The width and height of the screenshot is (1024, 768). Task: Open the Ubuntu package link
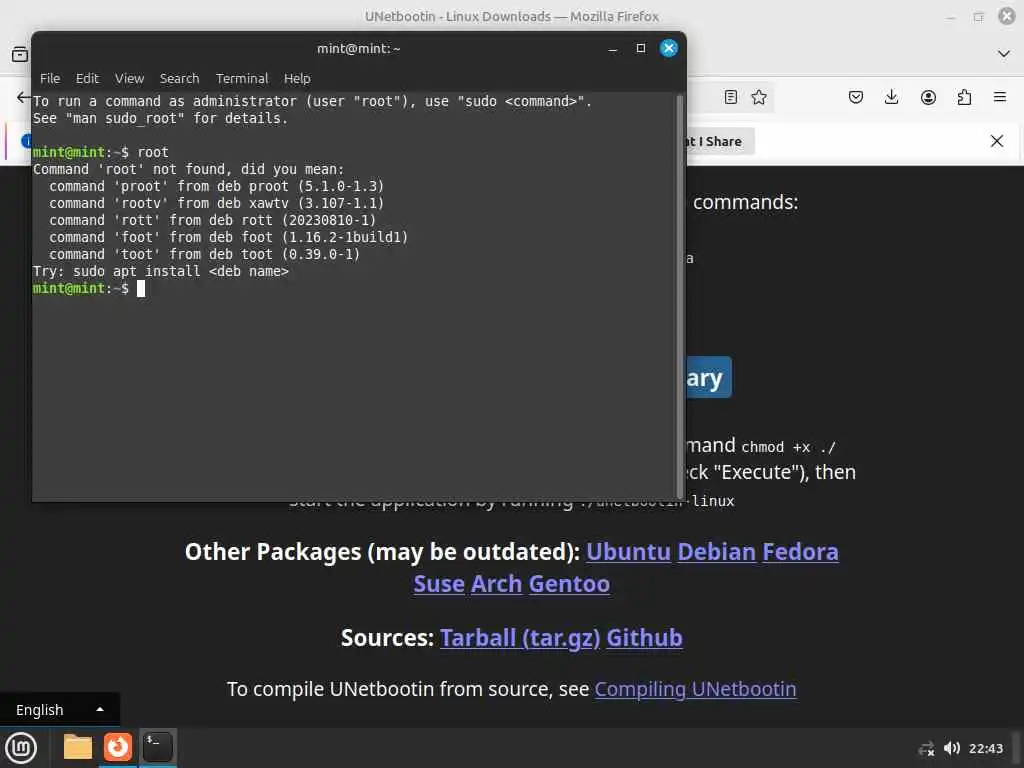tap(628, 552)
